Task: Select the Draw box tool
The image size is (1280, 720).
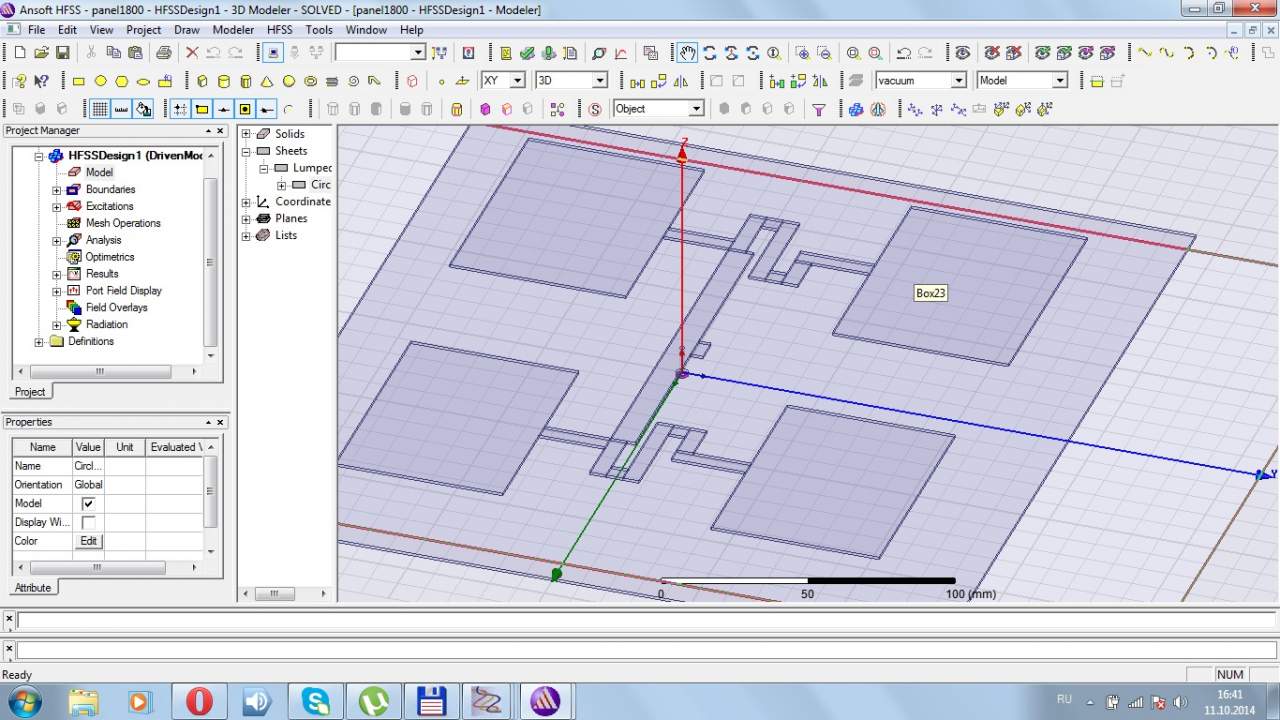Action: coord(203,81)
